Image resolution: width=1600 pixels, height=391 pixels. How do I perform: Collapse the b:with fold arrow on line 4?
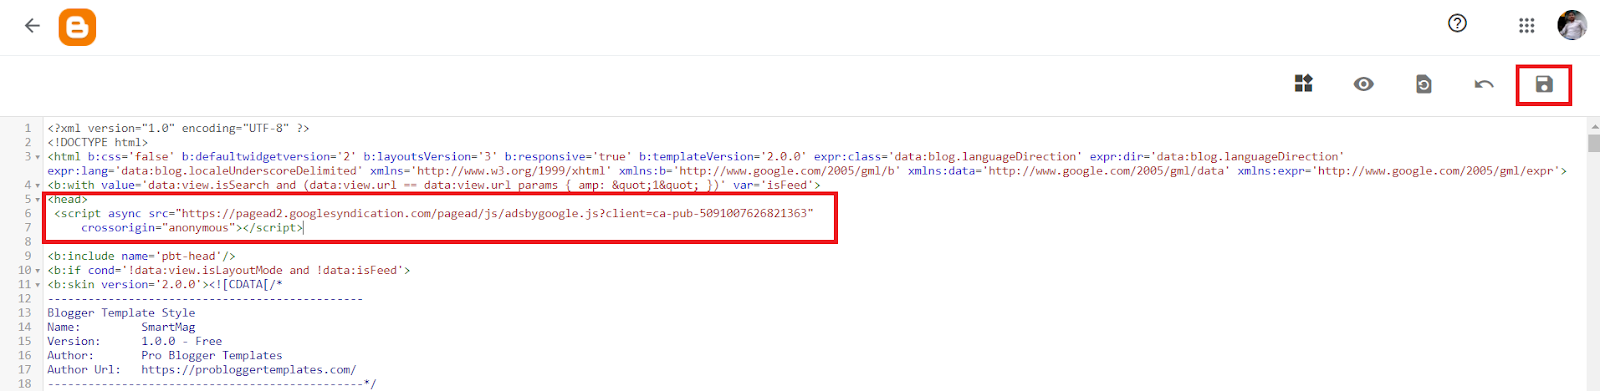tap(38, 186)
